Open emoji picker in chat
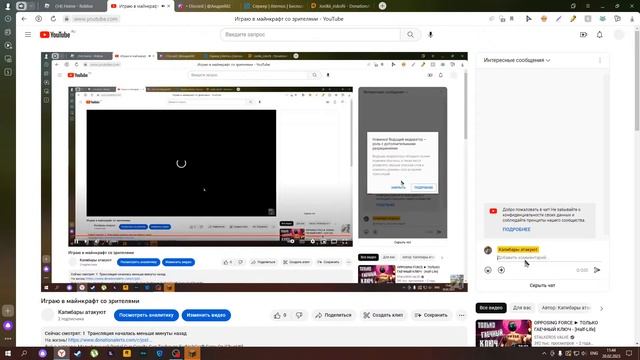The image size is (640, 360). [488, 270]
